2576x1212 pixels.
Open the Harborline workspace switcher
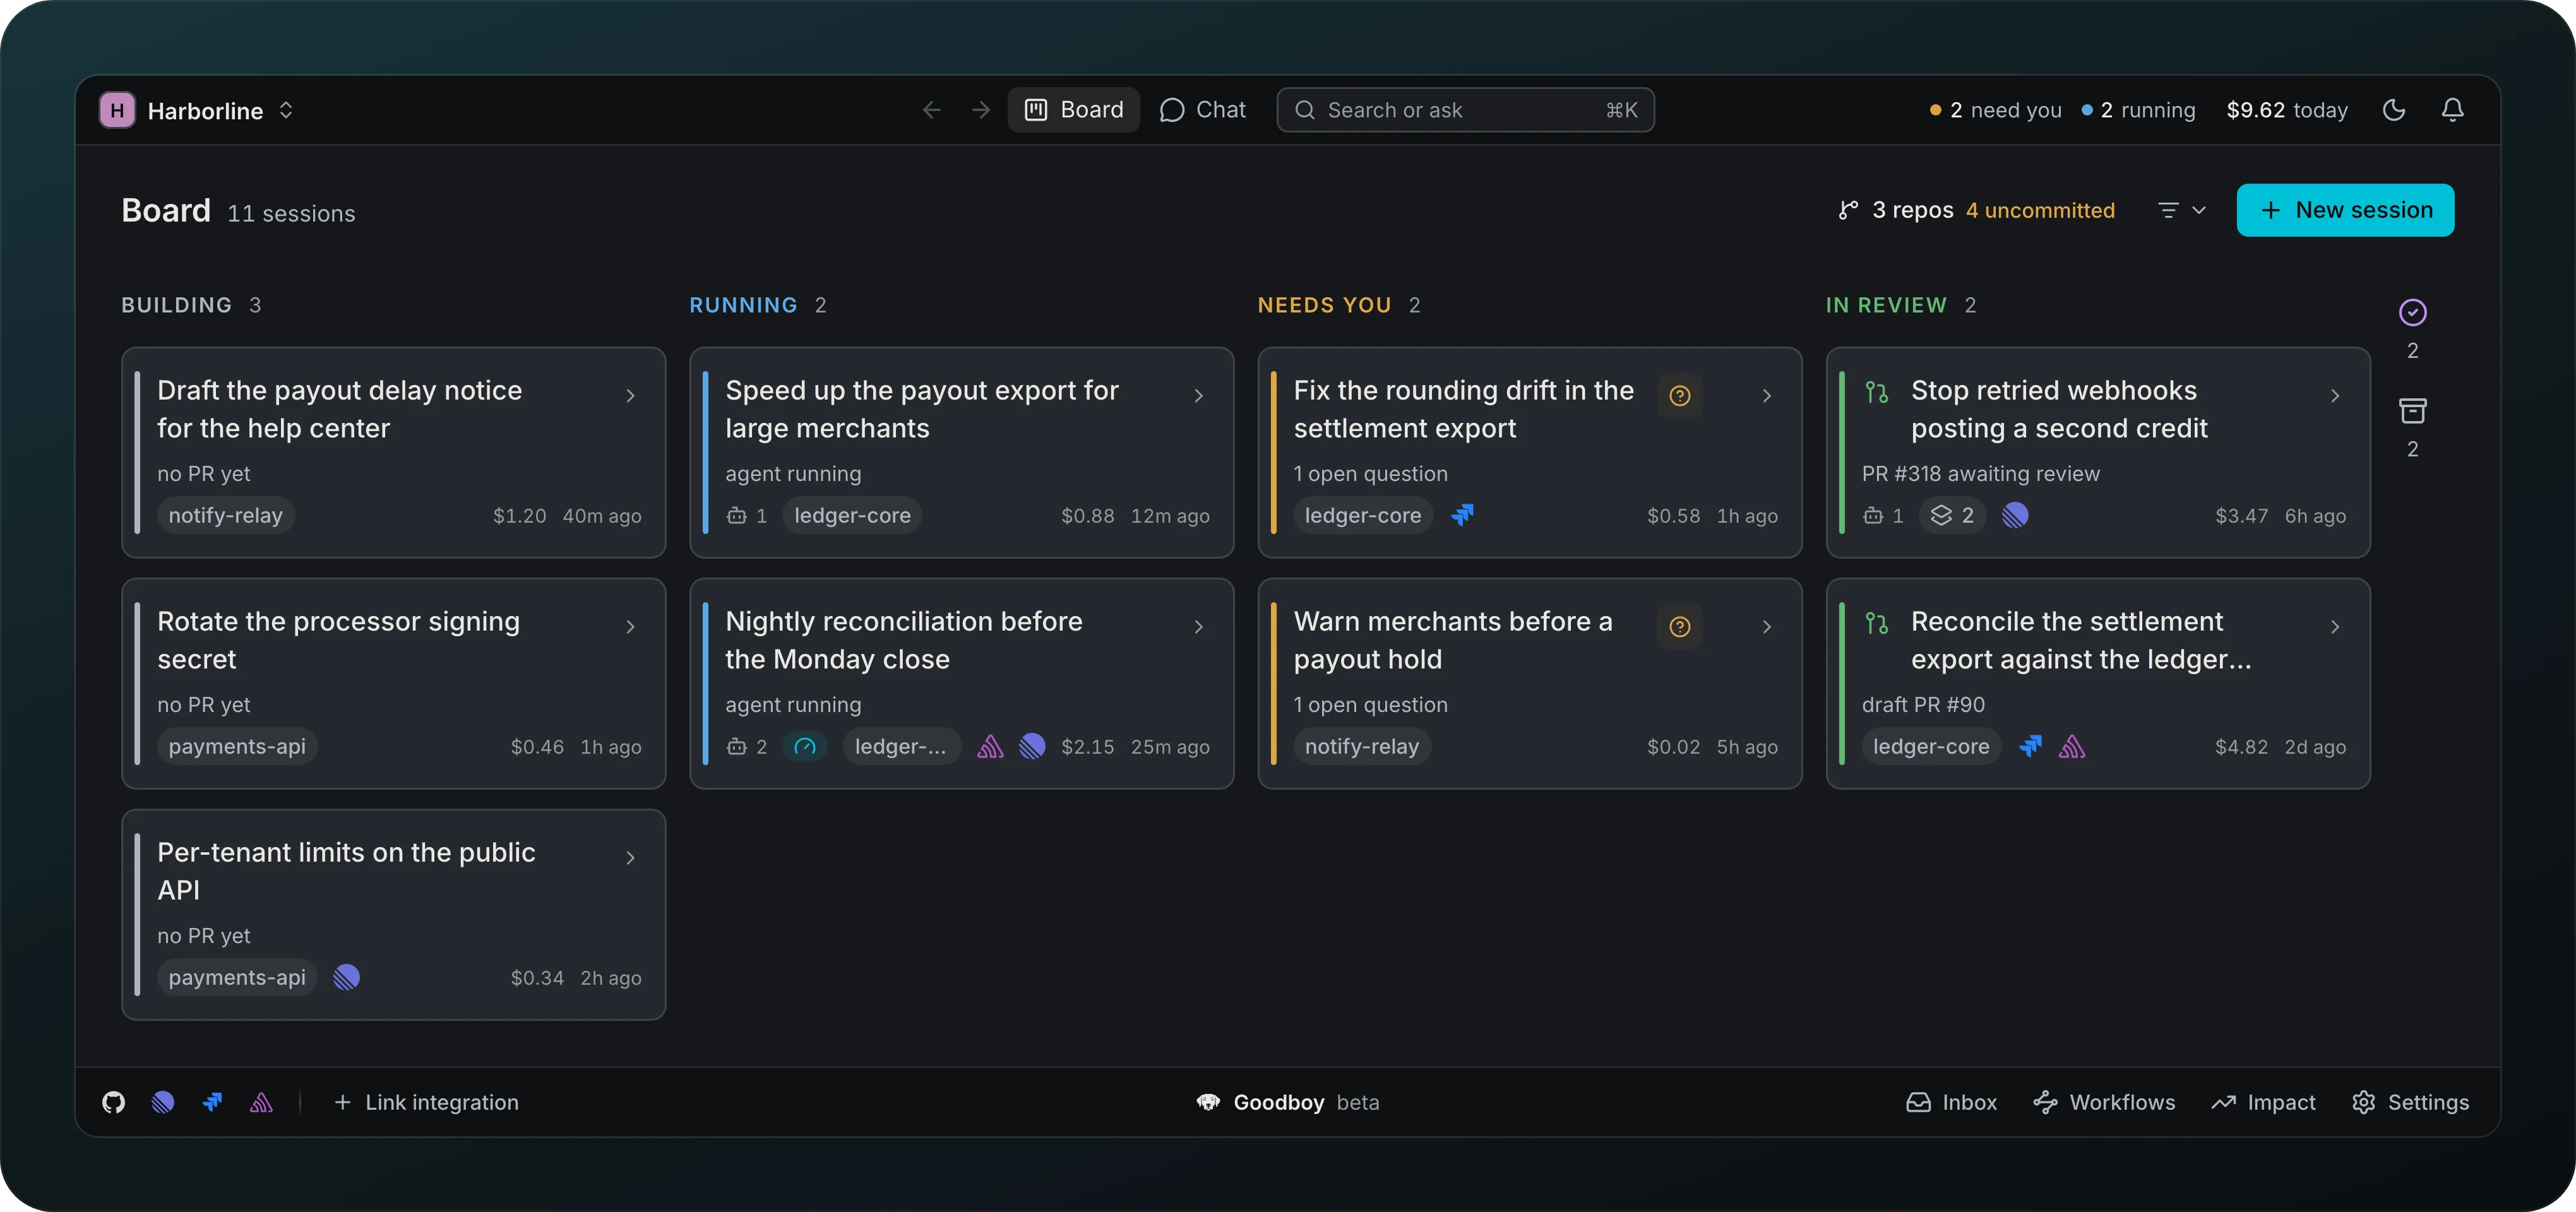[196, 110]
